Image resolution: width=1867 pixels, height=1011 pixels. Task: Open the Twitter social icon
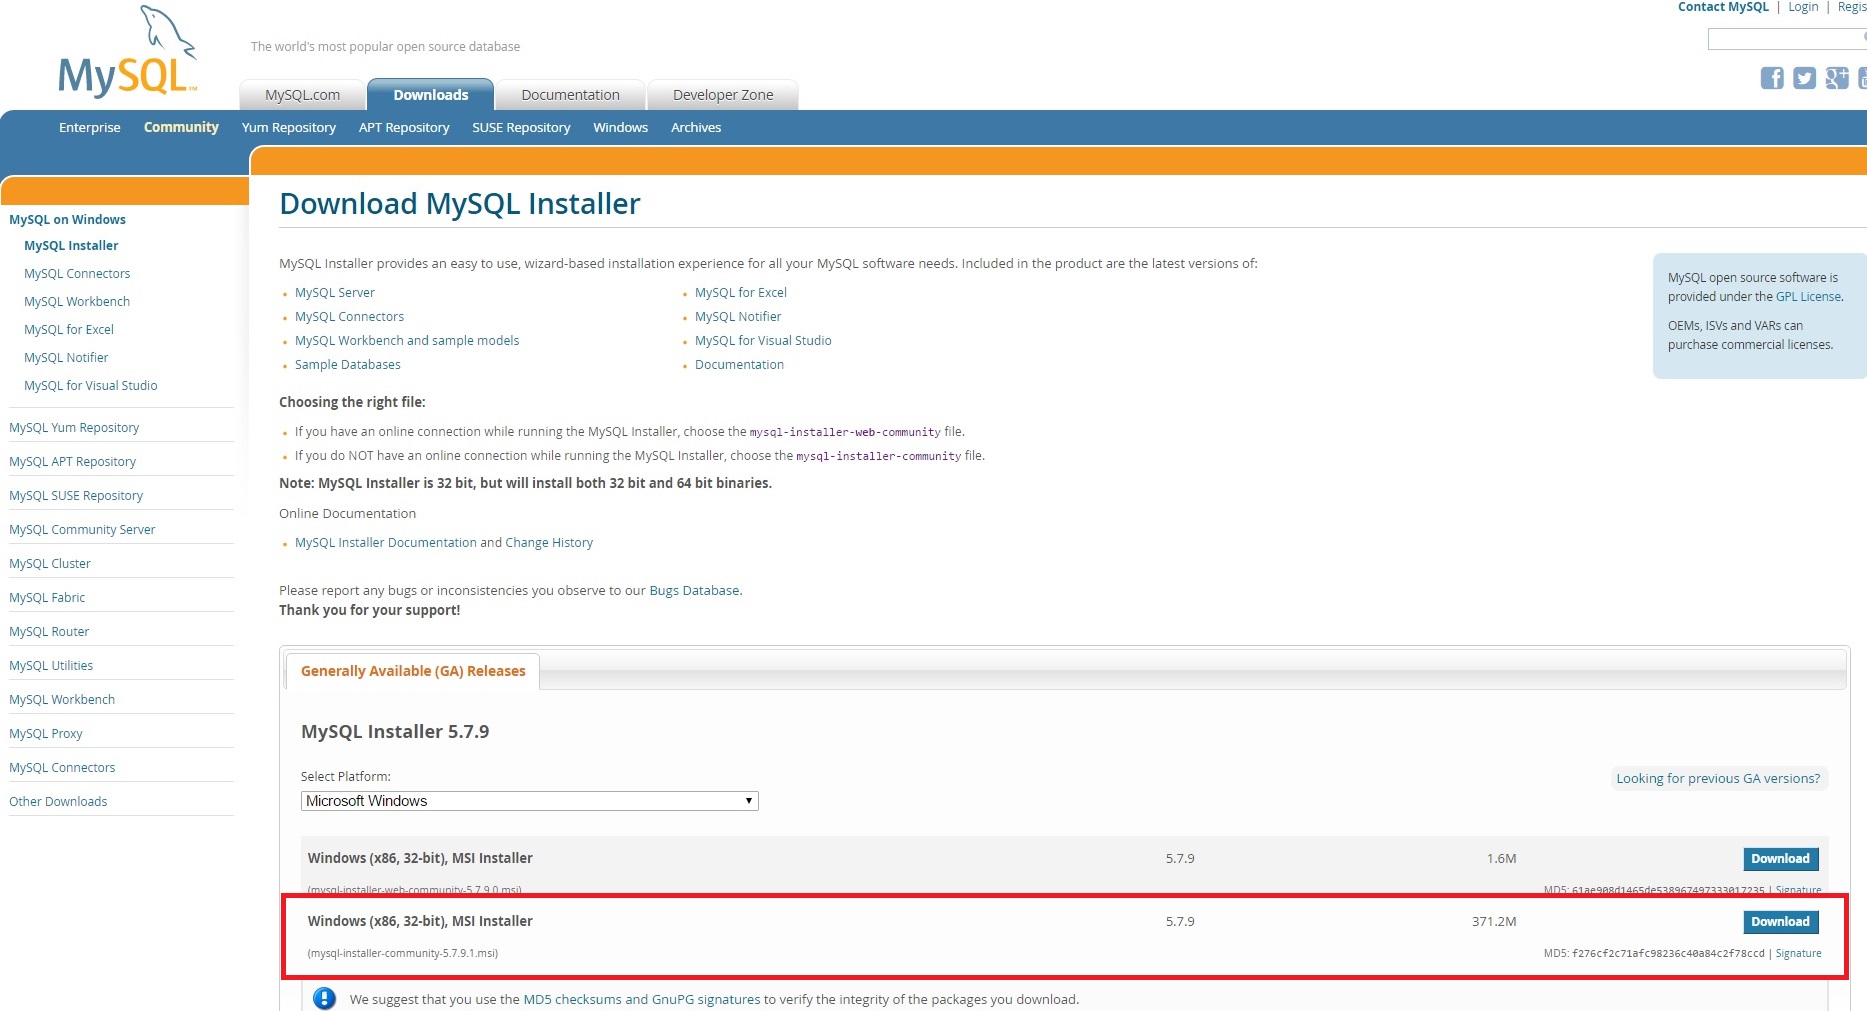click(1804, 78)
